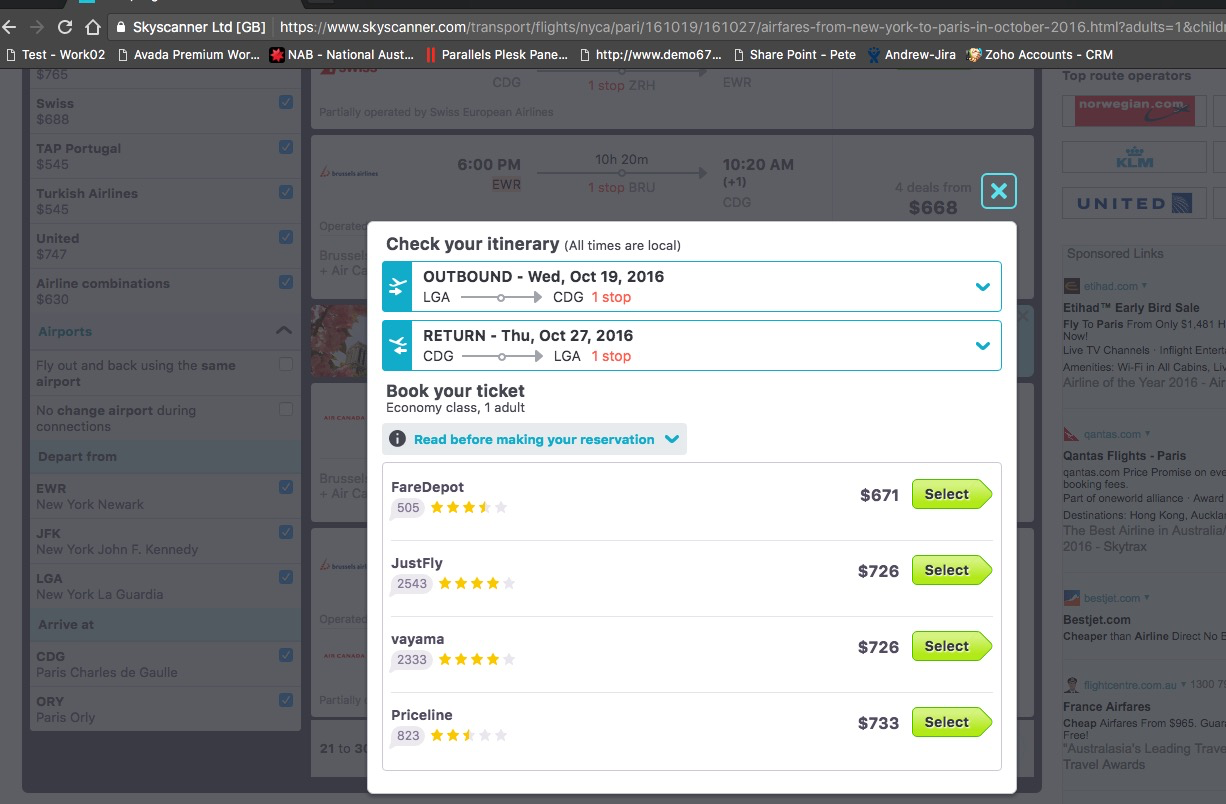This screenshot has height=804, width=1226.
Task: Uncheck ORY Paris Orly arrival airport
Action: tap(286, 700)
